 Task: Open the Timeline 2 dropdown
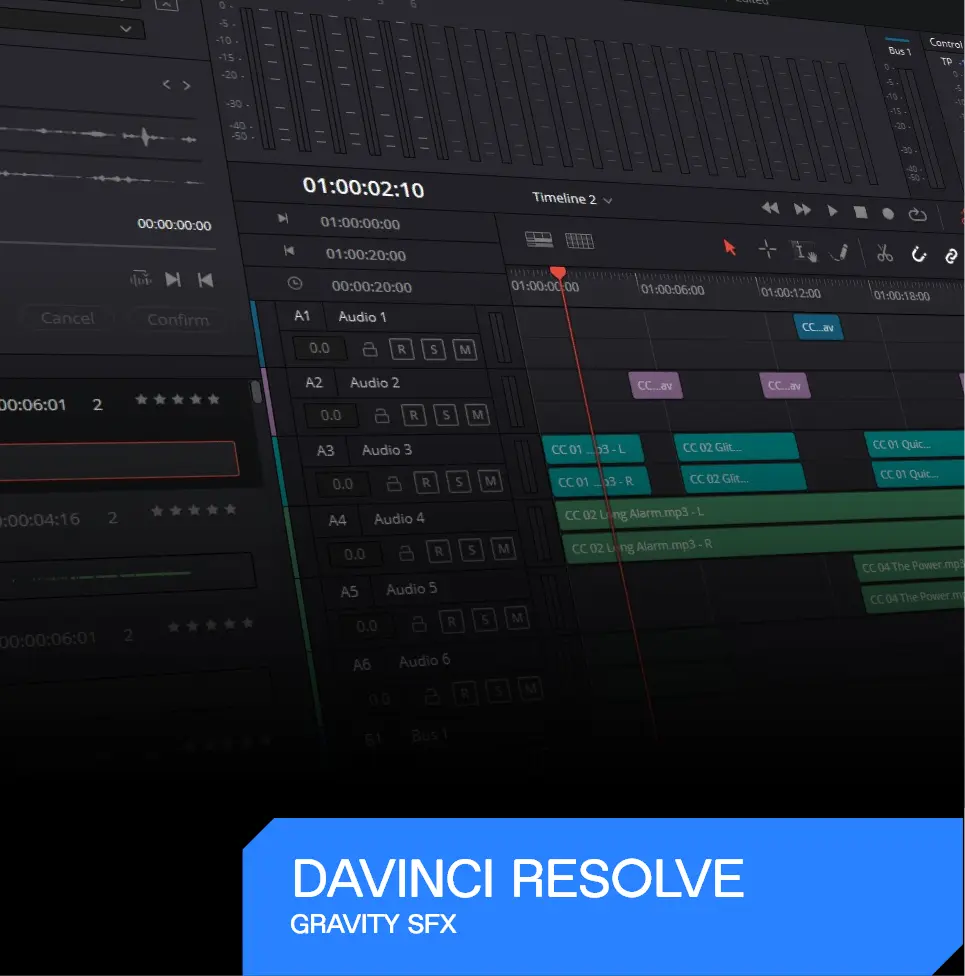572,199
